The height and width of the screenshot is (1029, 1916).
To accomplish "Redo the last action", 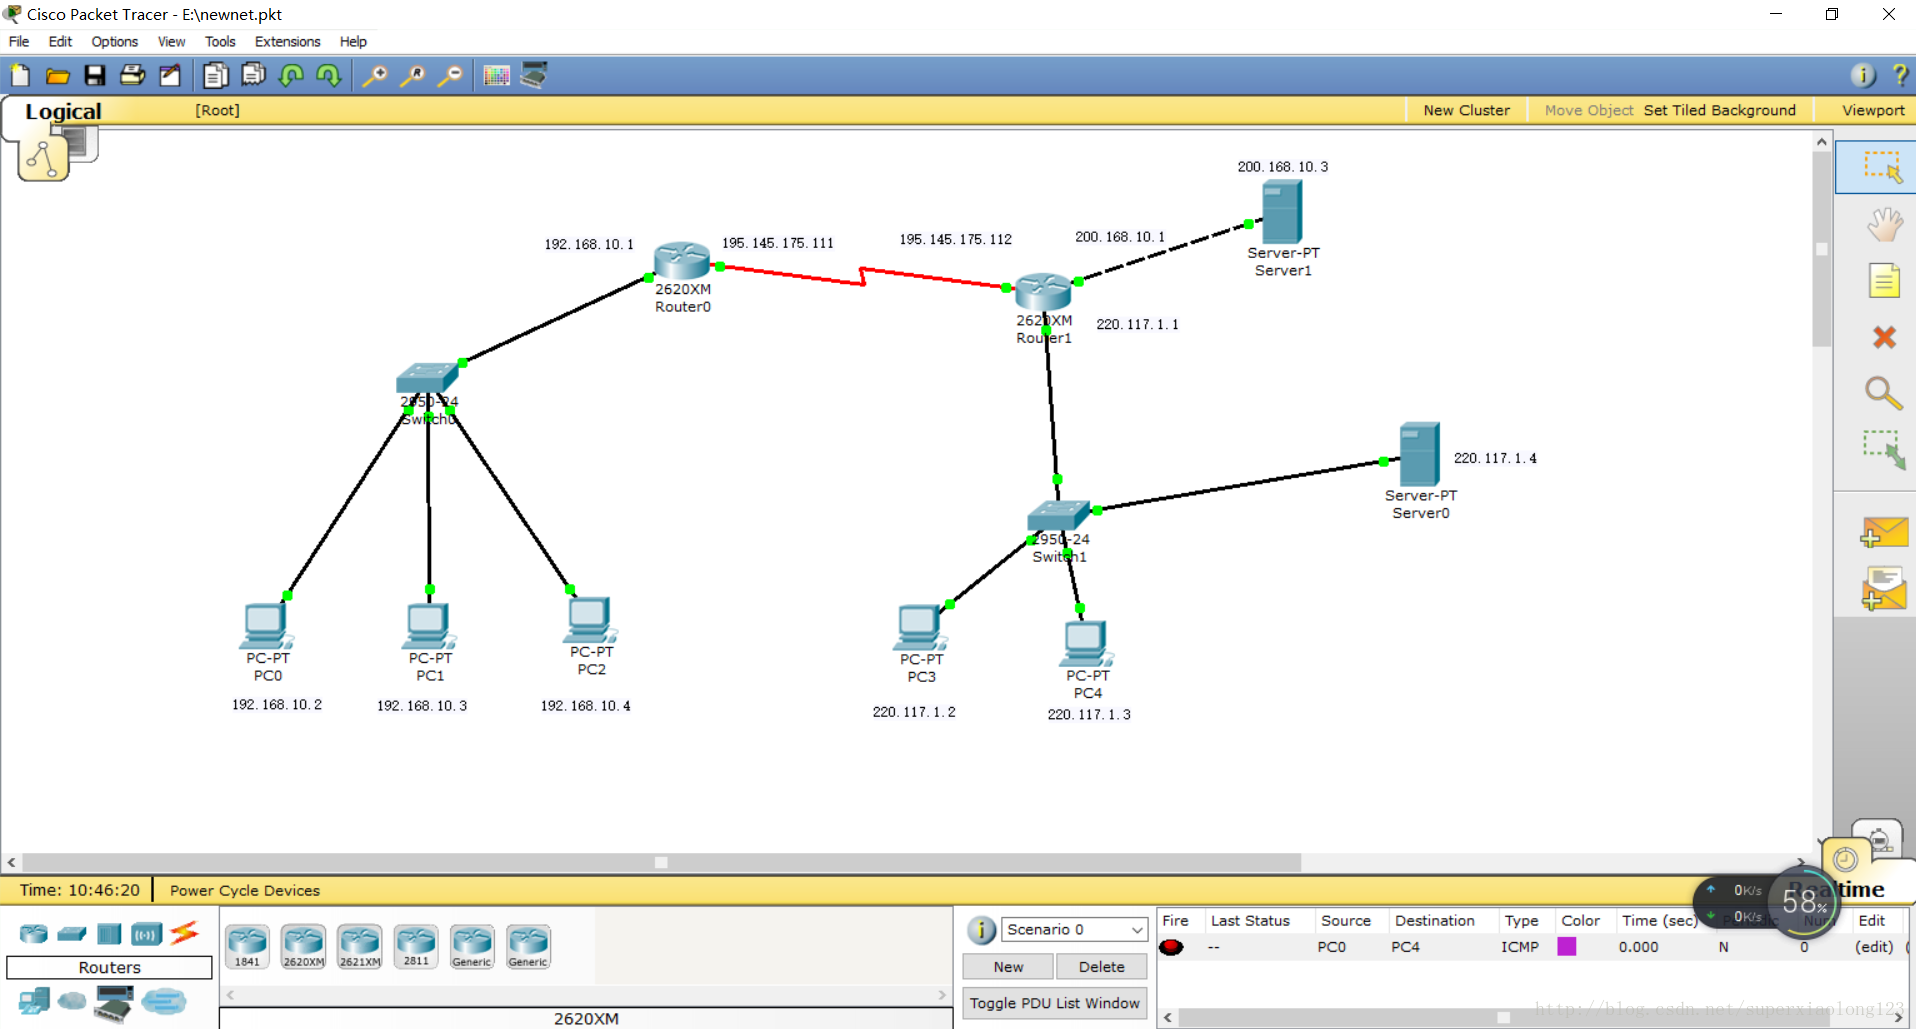I will tap(328, 75).
